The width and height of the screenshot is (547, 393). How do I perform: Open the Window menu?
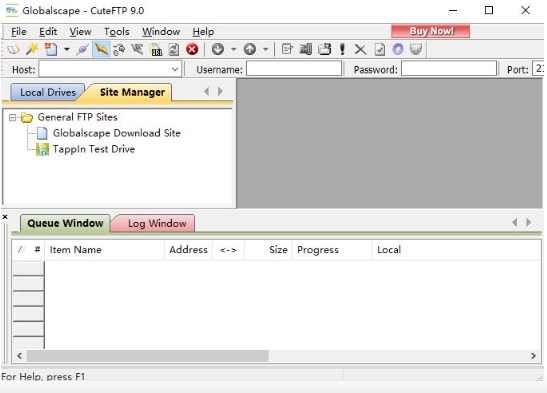pyautogui.click(x=161, y=32)
